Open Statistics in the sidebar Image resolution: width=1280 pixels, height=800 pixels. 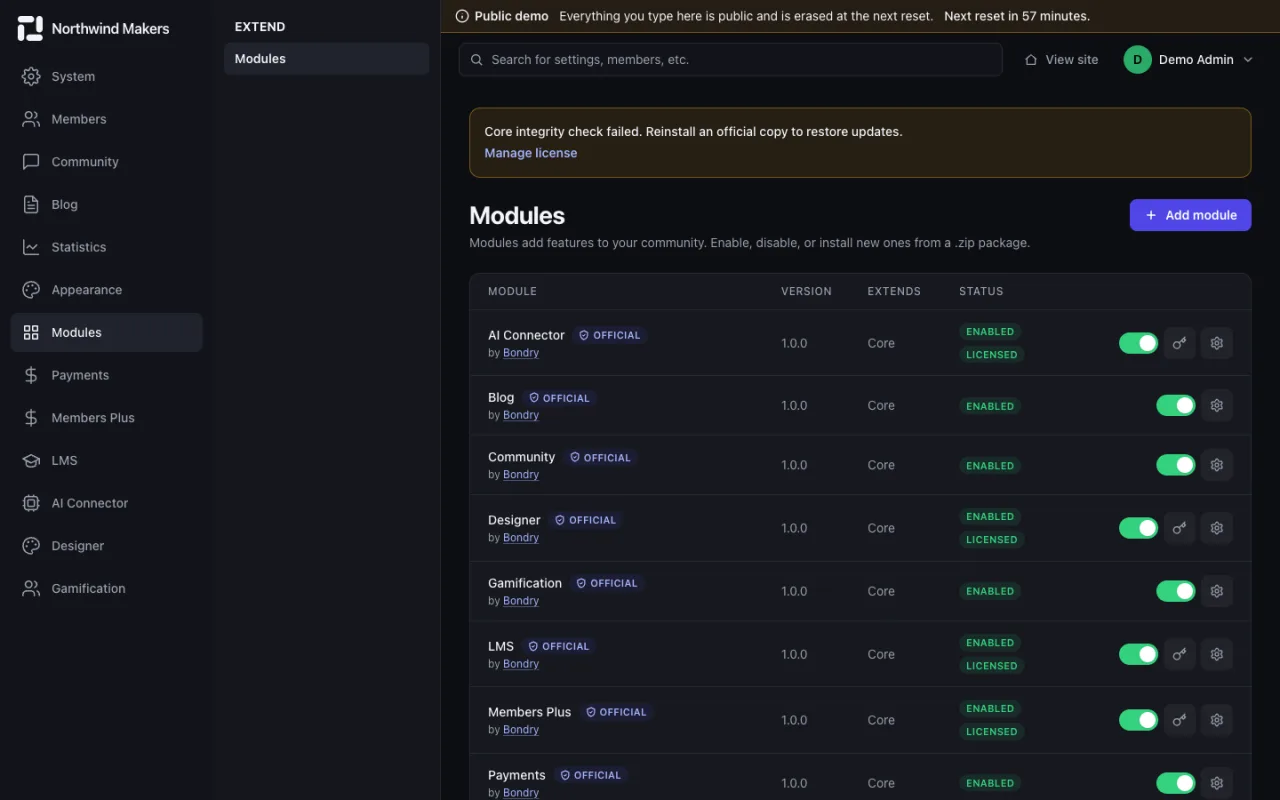point(106,247)
